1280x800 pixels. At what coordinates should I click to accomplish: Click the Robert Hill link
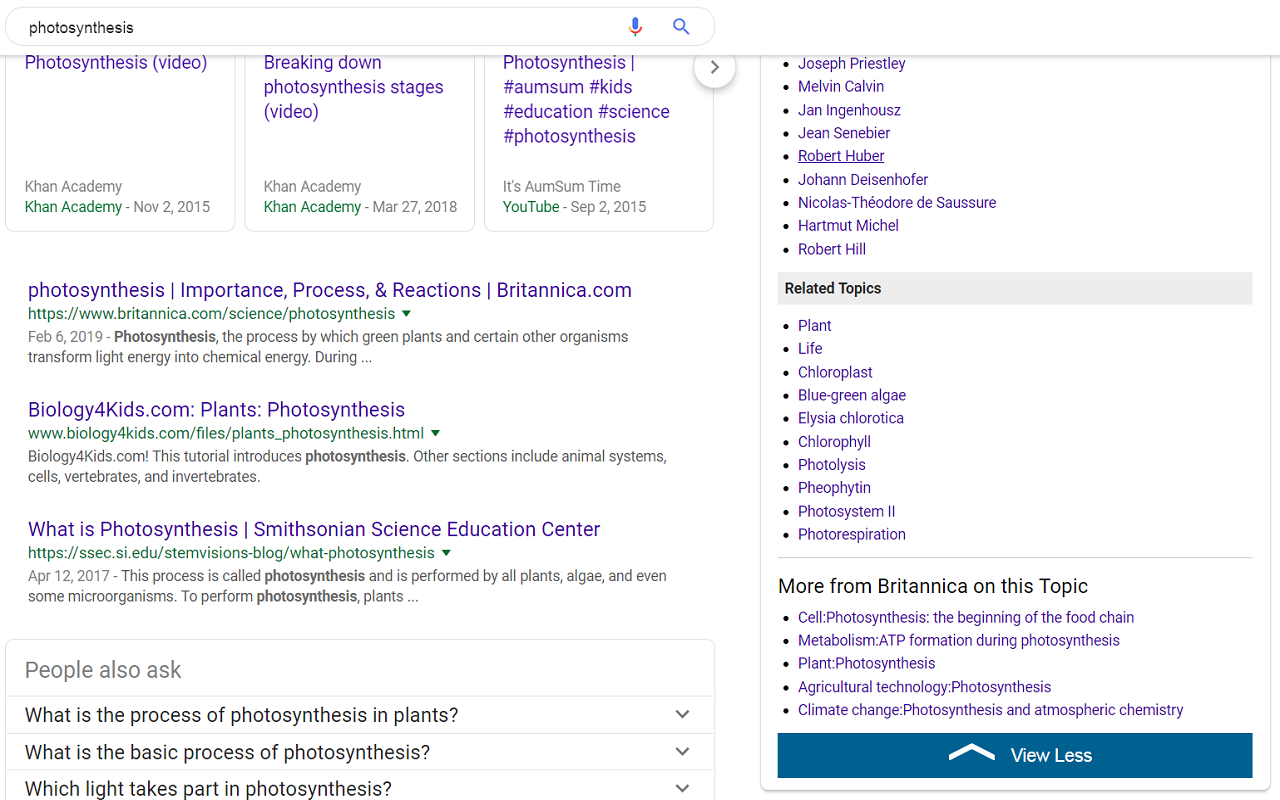coord(832,250)
